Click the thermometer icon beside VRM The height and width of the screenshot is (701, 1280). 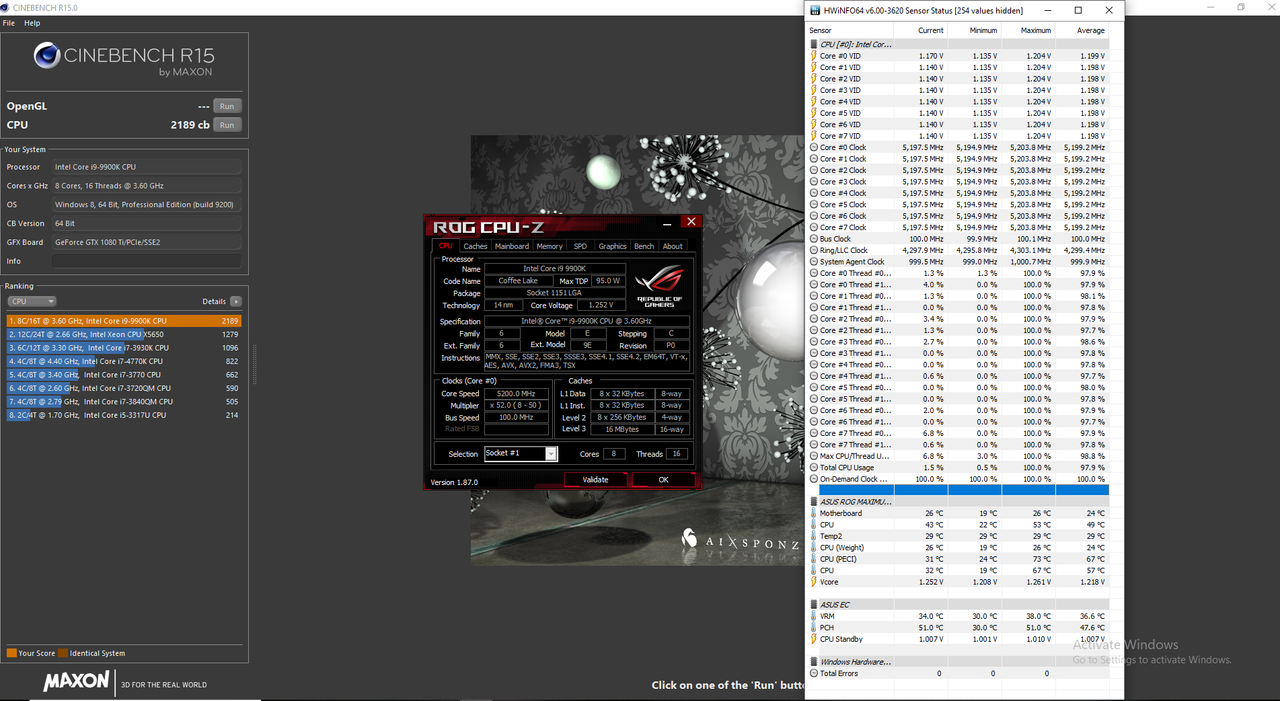(814, 616)
